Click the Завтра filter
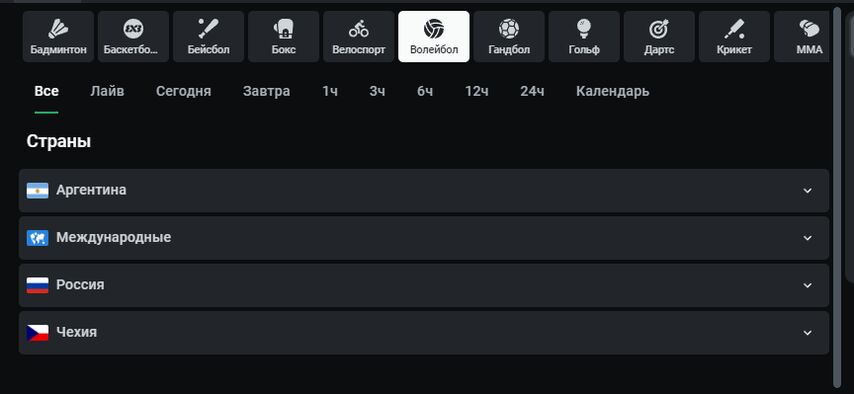The height and width of the screenshot is (394, 854). click(x=266, y=91)
